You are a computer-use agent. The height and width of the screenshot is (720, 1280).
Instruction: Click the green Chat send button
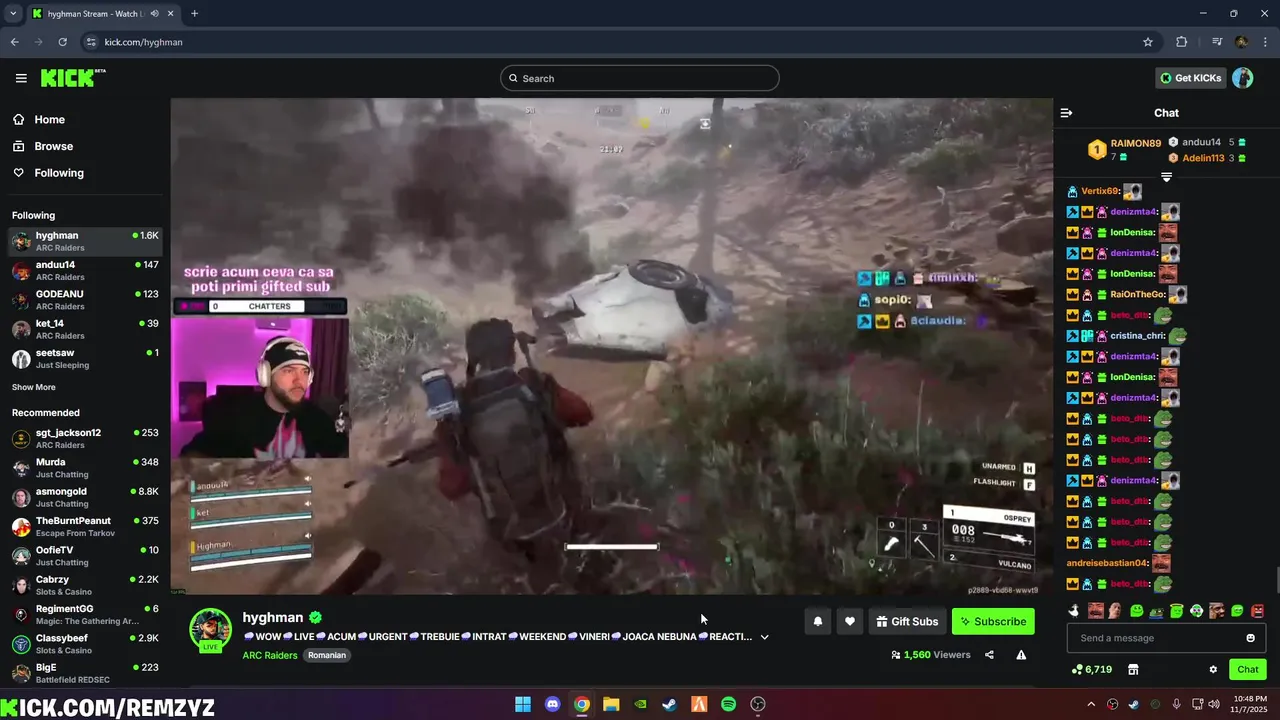(x=1247, y=670)
